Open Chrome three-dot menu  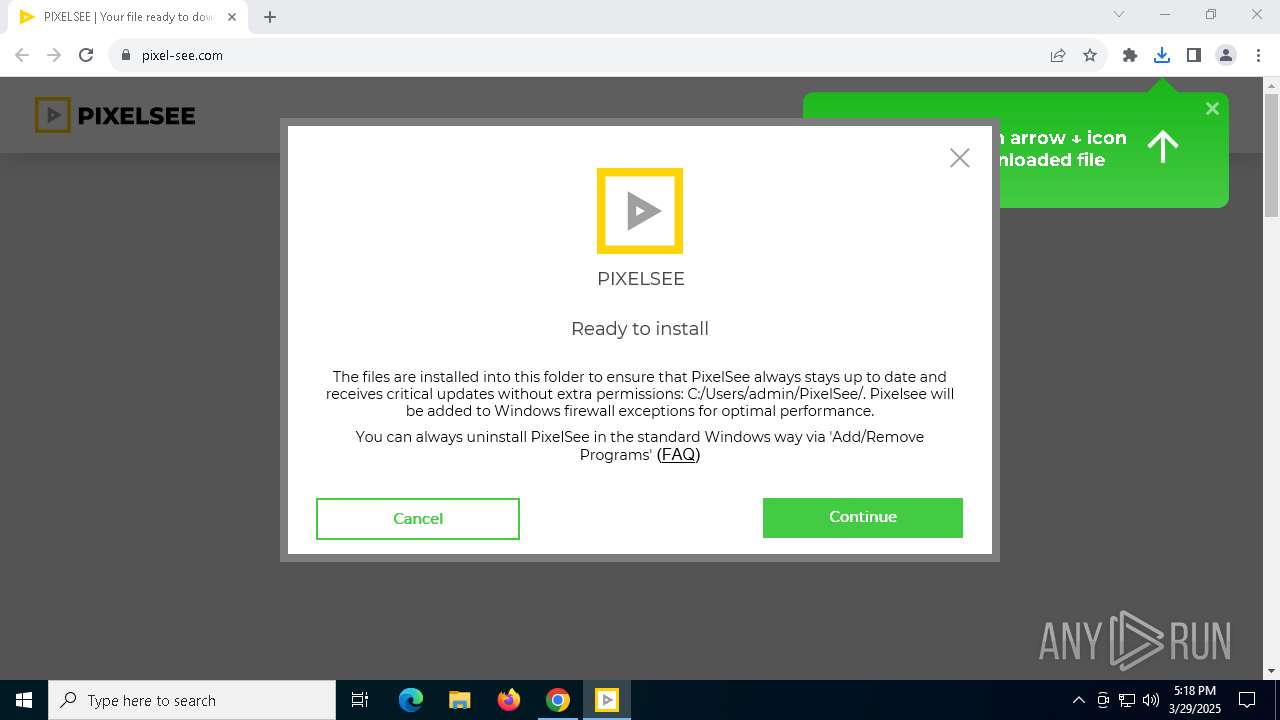(1257, 55)
